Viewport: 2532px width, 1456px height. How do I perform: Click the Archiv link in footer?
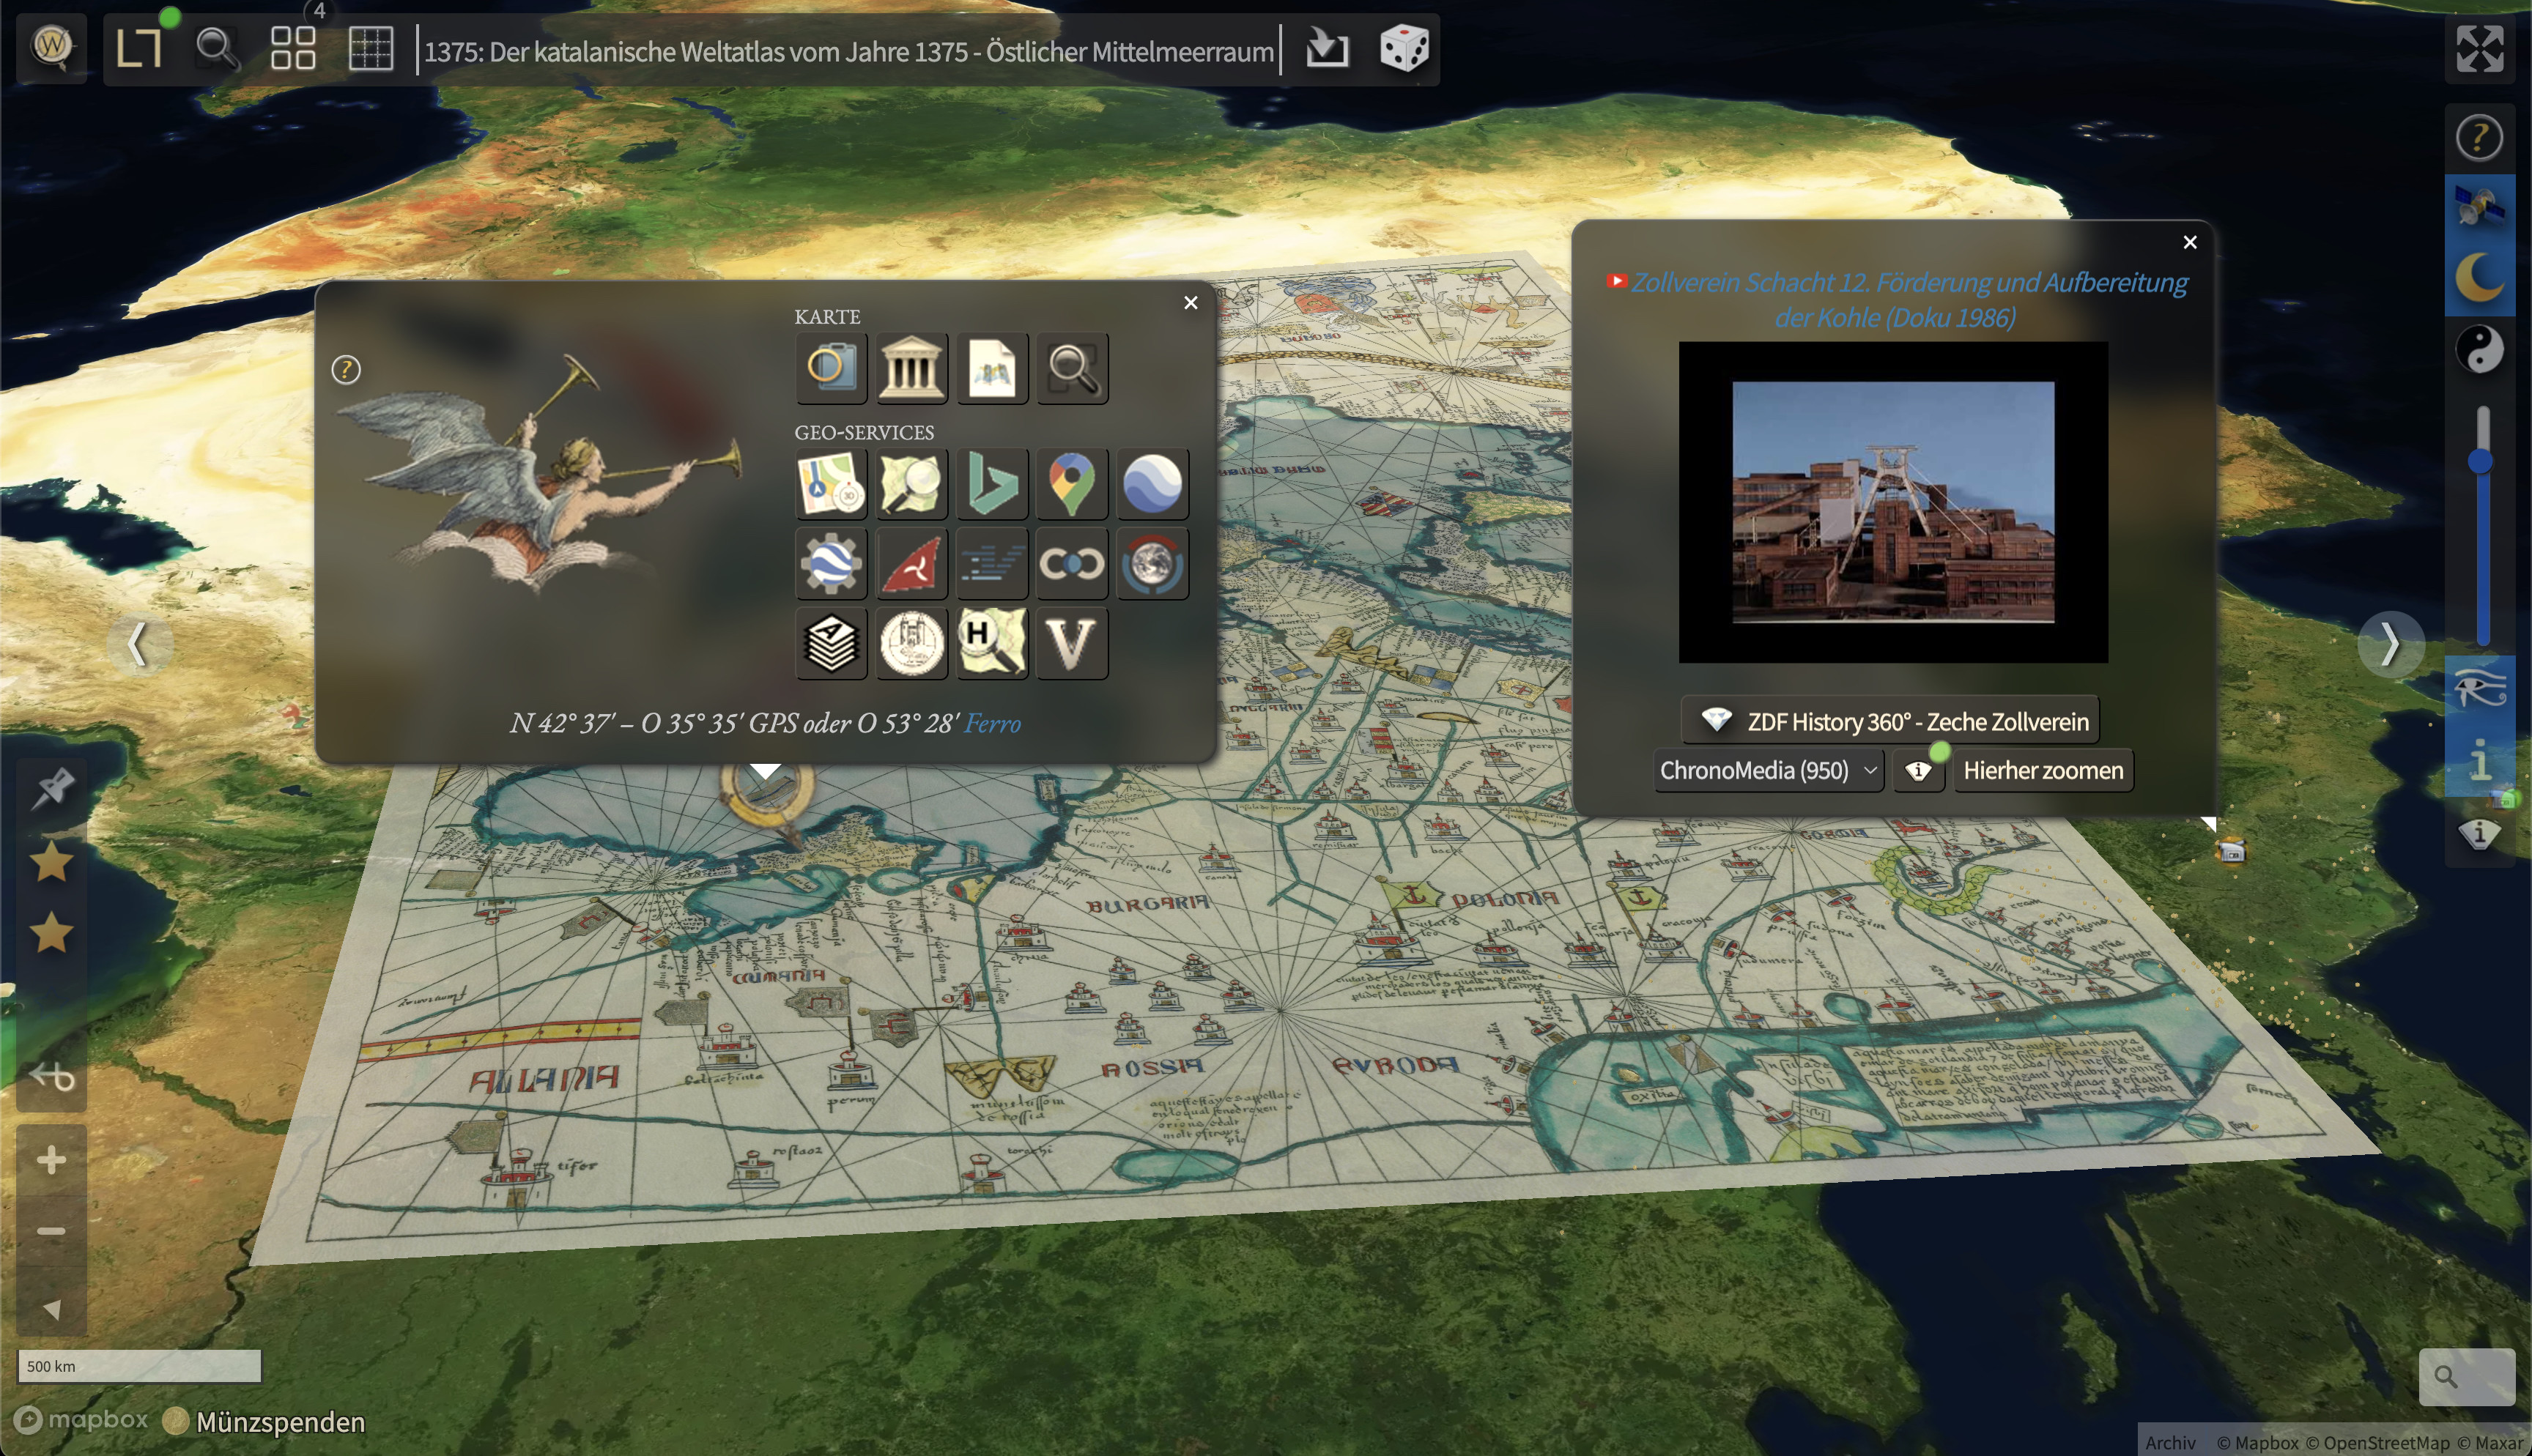point(2170,1442)
